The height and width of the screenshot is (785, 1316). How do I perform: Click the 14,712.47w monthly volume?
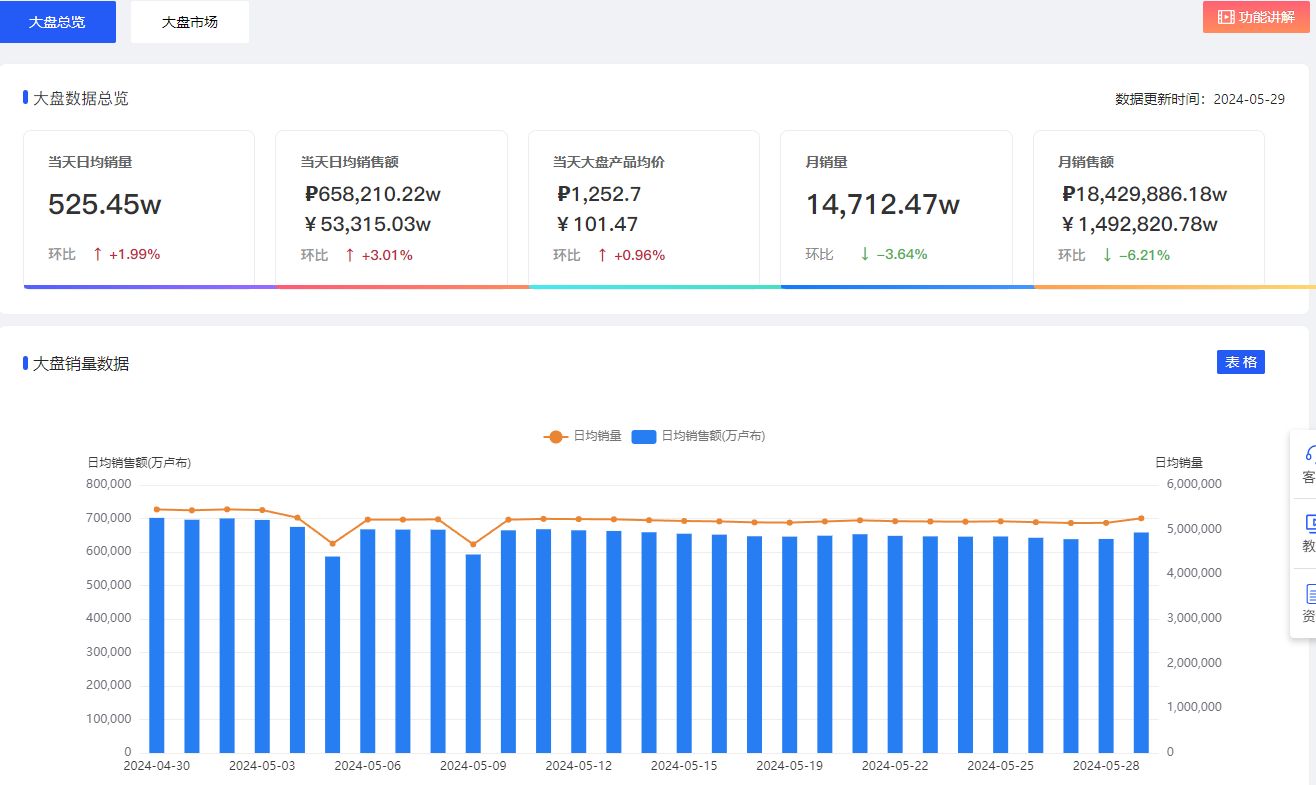[x=883, y=205]
